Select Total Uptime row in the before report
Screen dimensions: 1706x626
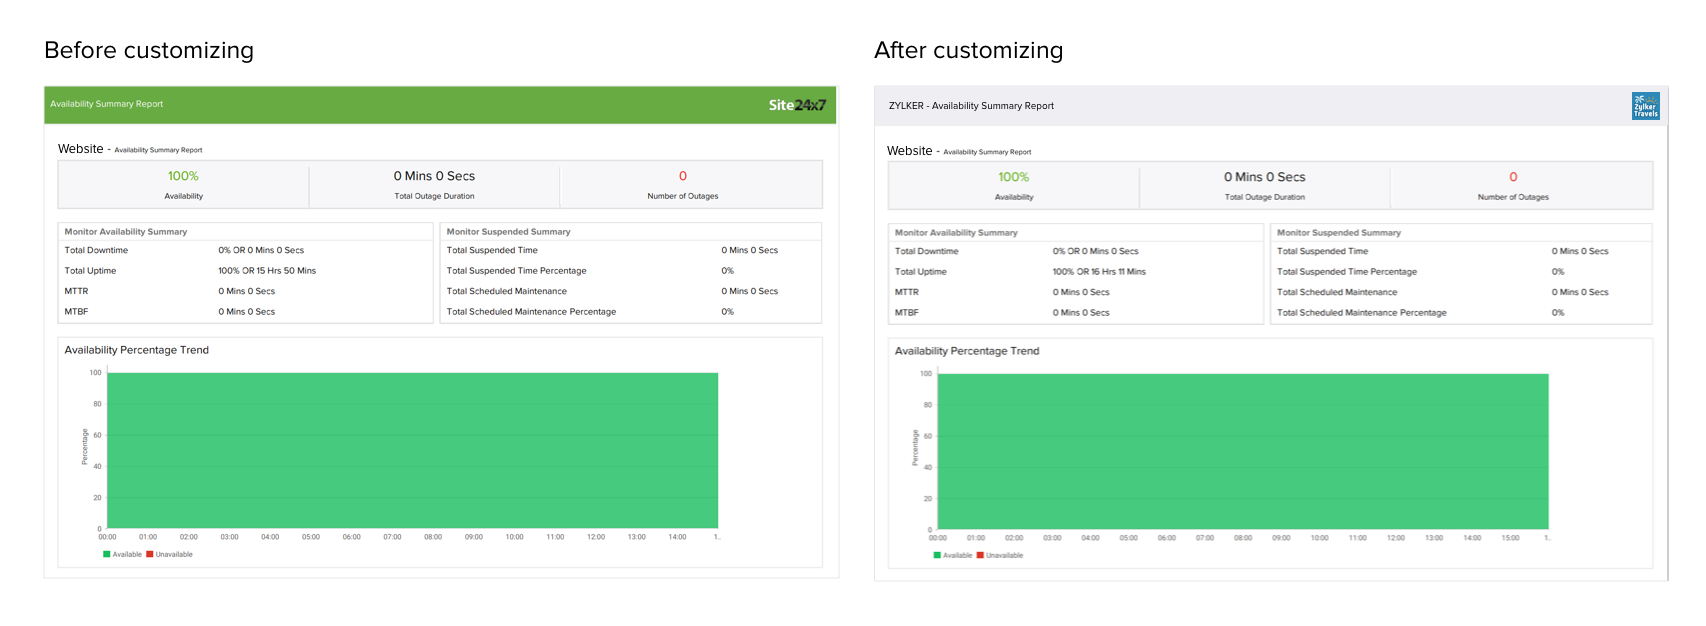(246, 271)
